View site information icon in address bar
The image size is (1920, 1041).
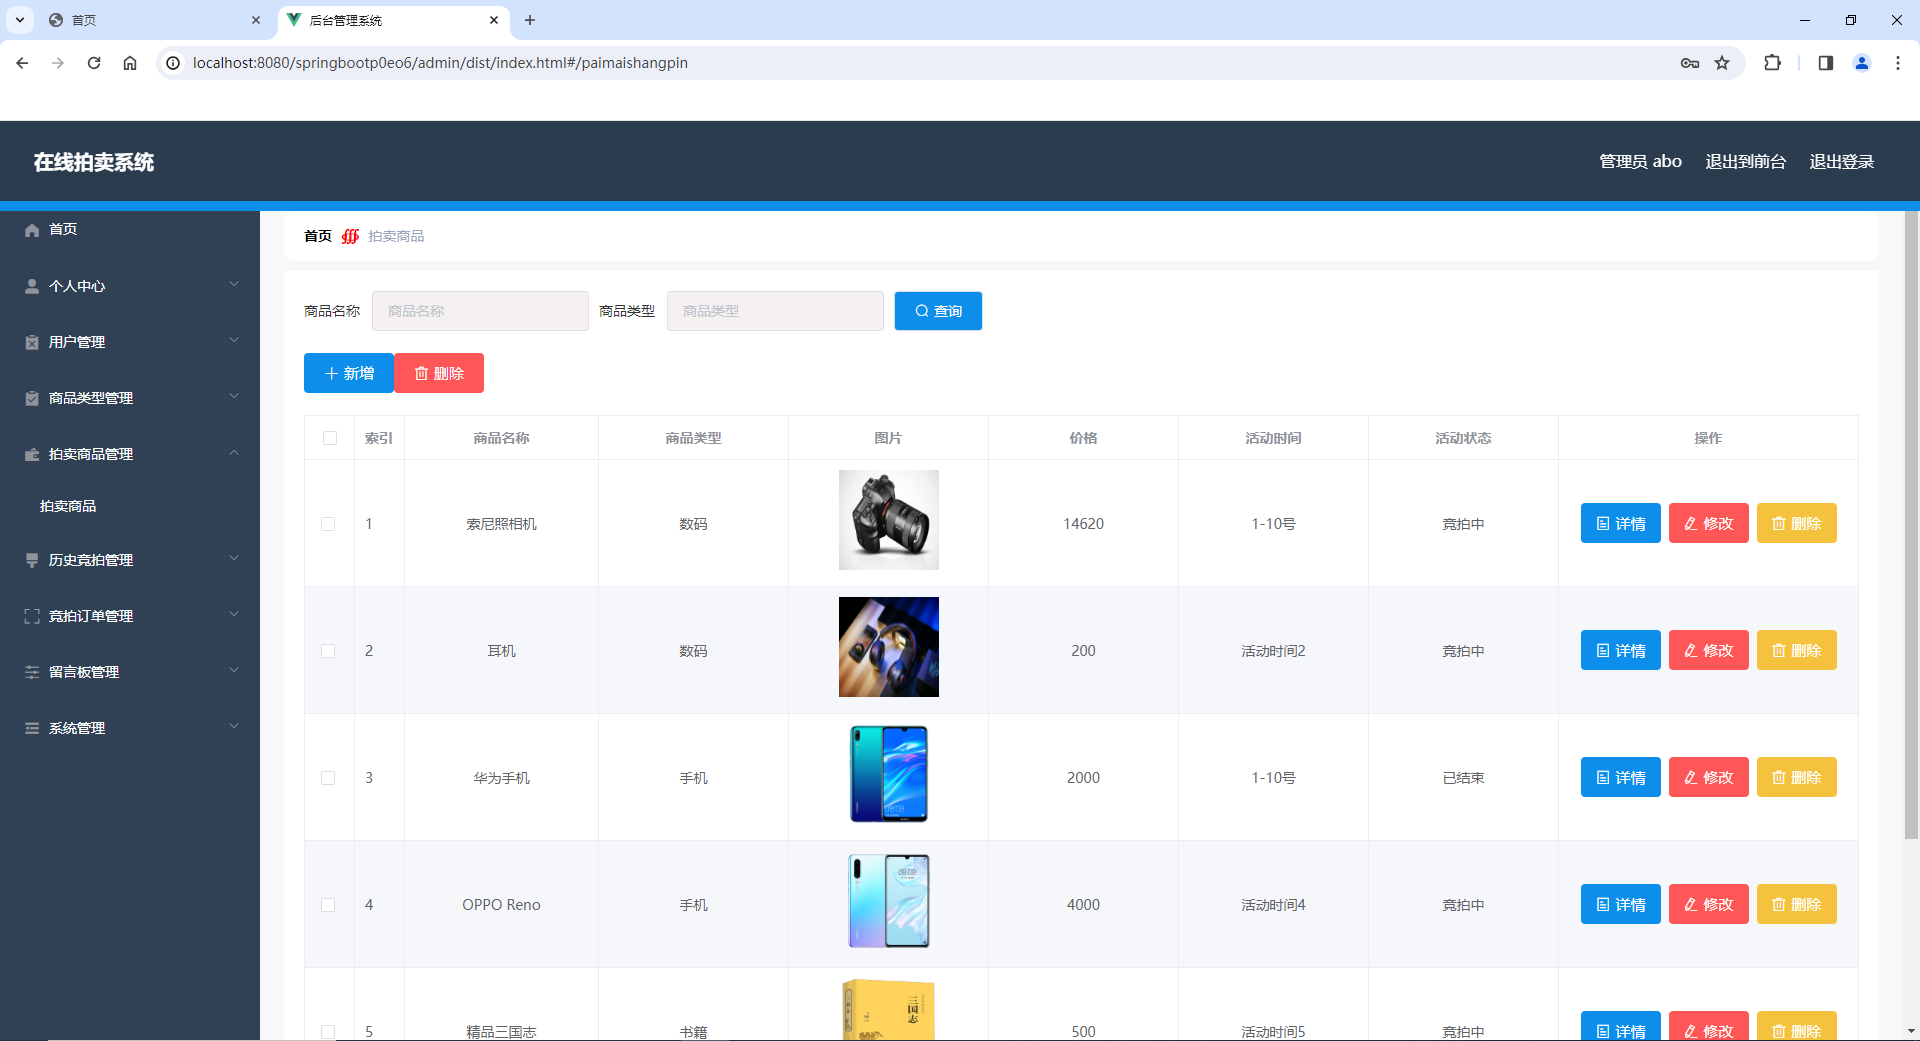pos(173,63)
